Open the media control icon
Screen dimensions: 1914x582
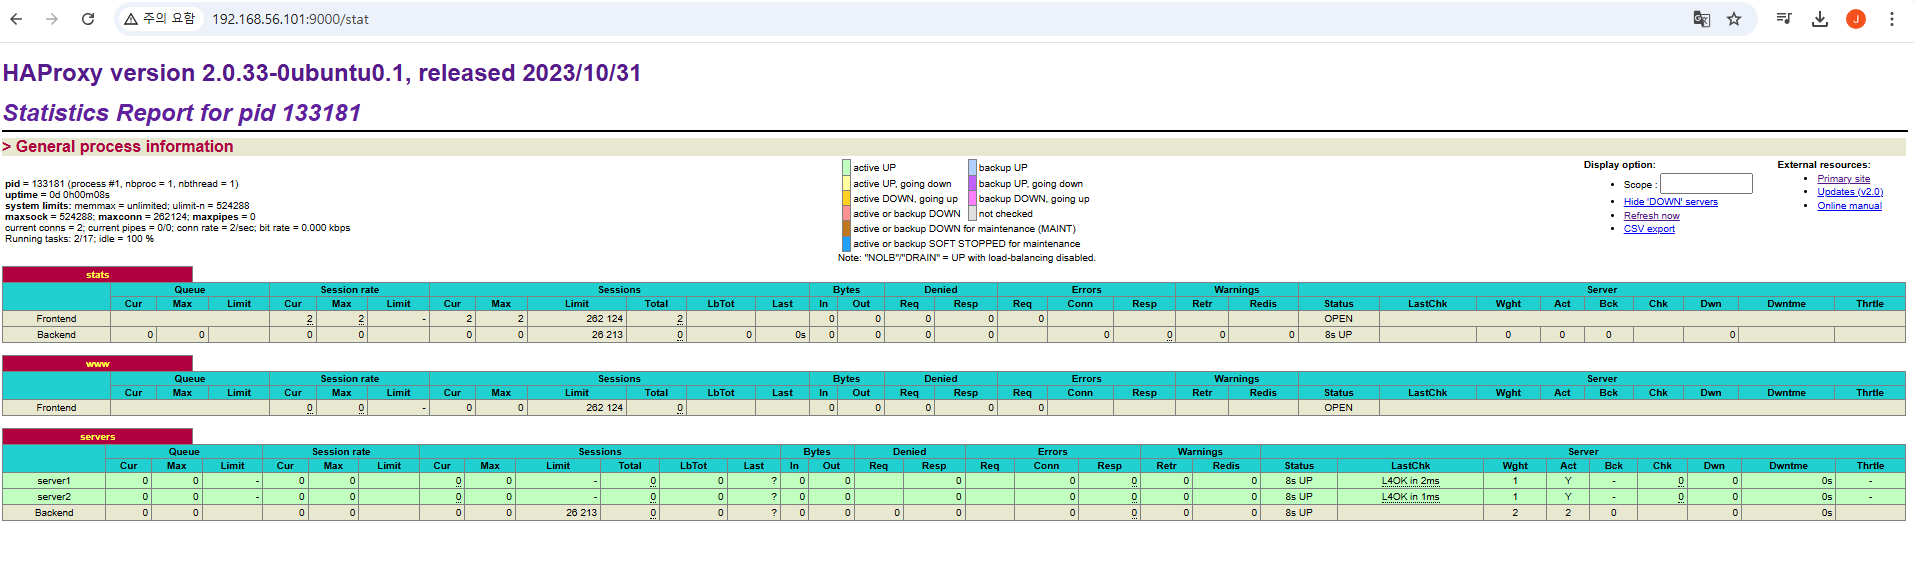pyautogui.click(x=1784, y=19)
